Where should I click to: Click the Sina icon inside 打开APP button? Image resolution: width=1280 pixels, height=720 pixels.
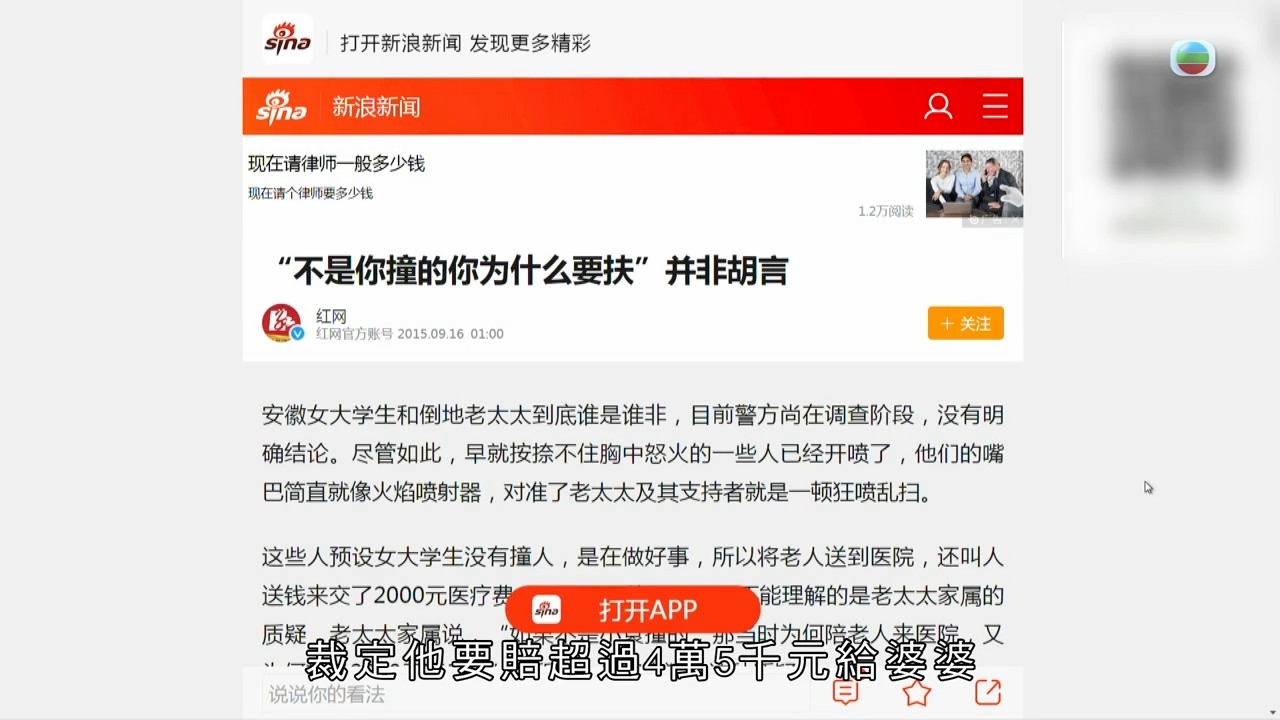click(546, 610)
